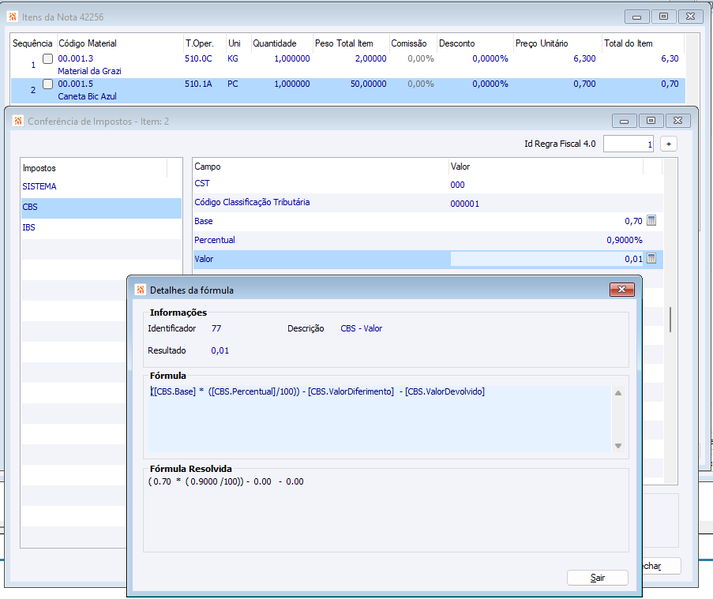The width and height of the screenshot is (713, 599).
Task: Click the value 000001
Action: click(465, 204)
